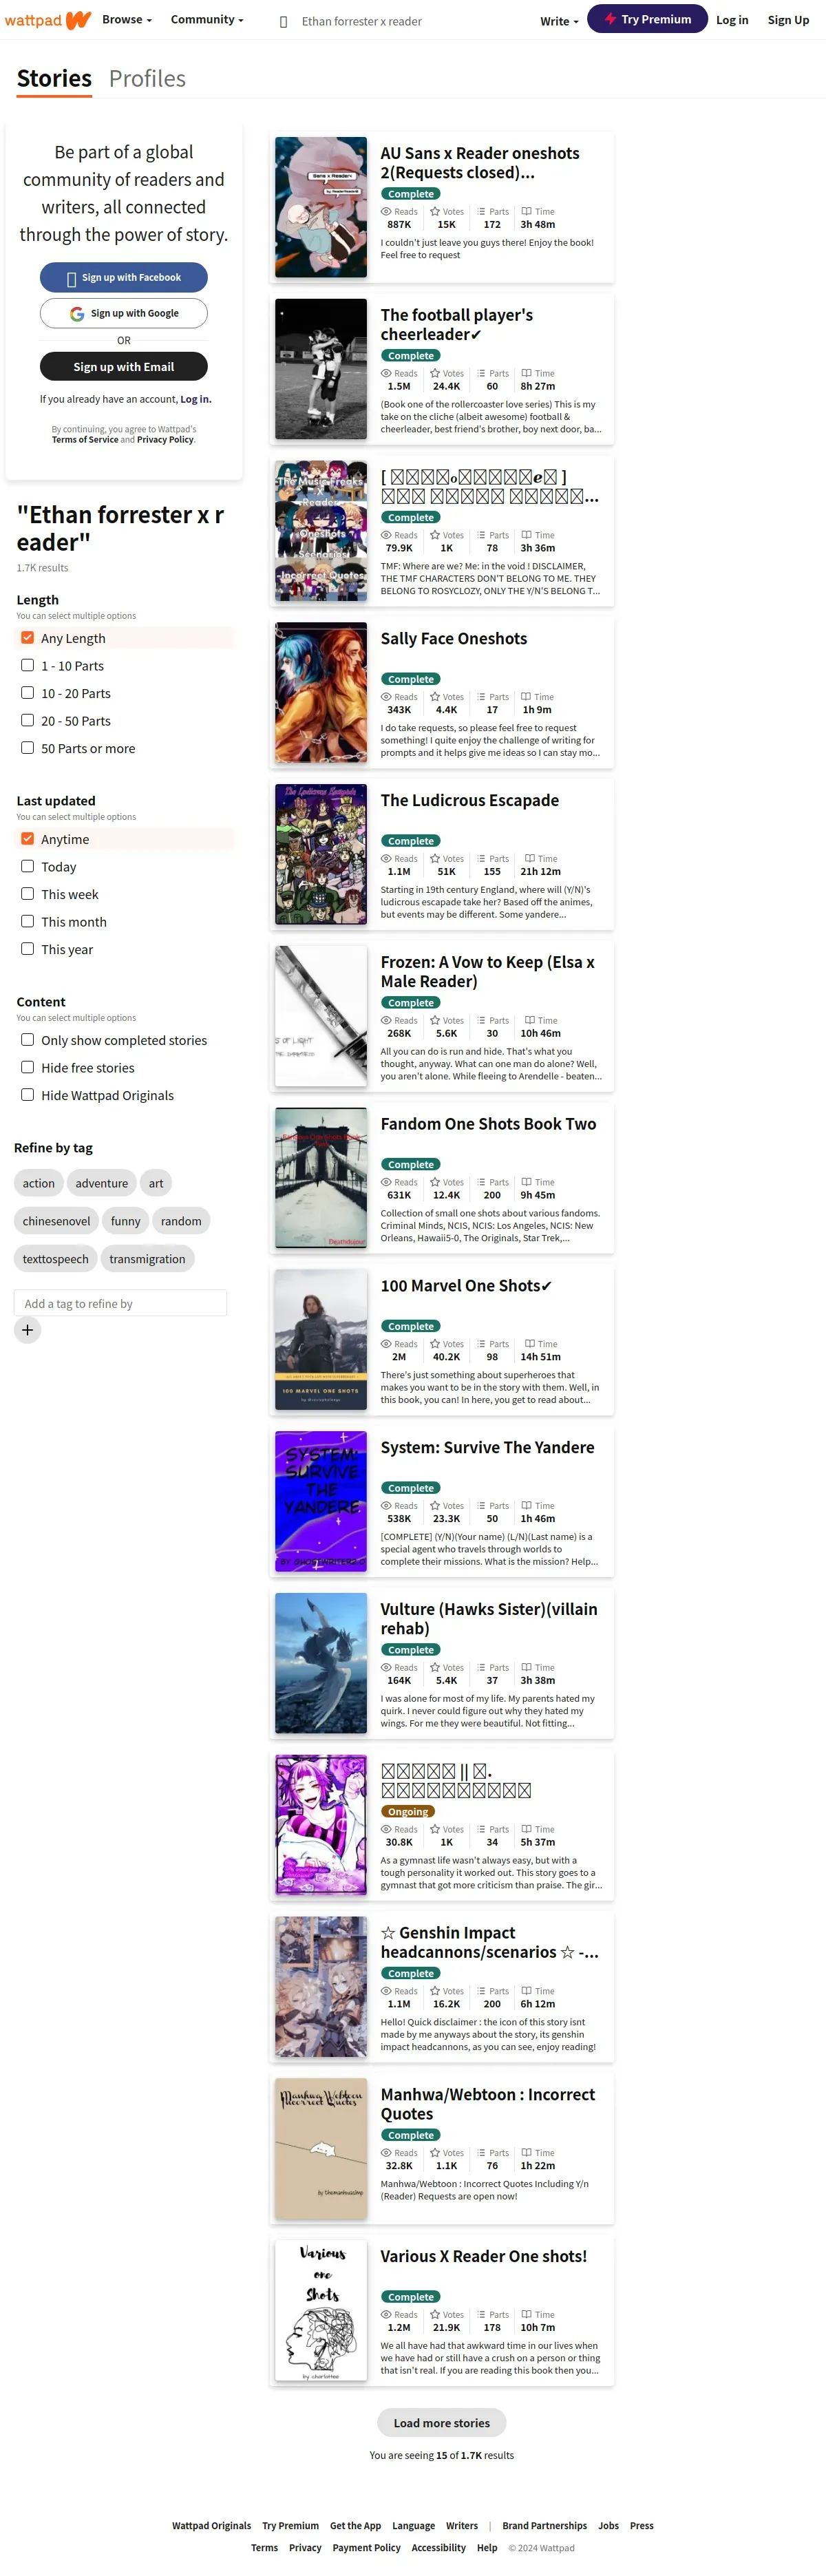The width and height of the screenshot is (826, 2576).
Task: Open the Write dropdown
Action: pos(559,21)
